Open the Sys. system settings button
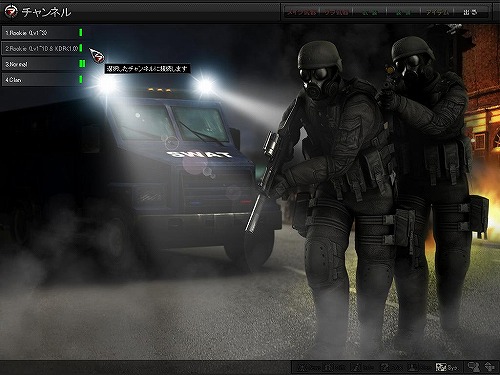 [447, 367]
